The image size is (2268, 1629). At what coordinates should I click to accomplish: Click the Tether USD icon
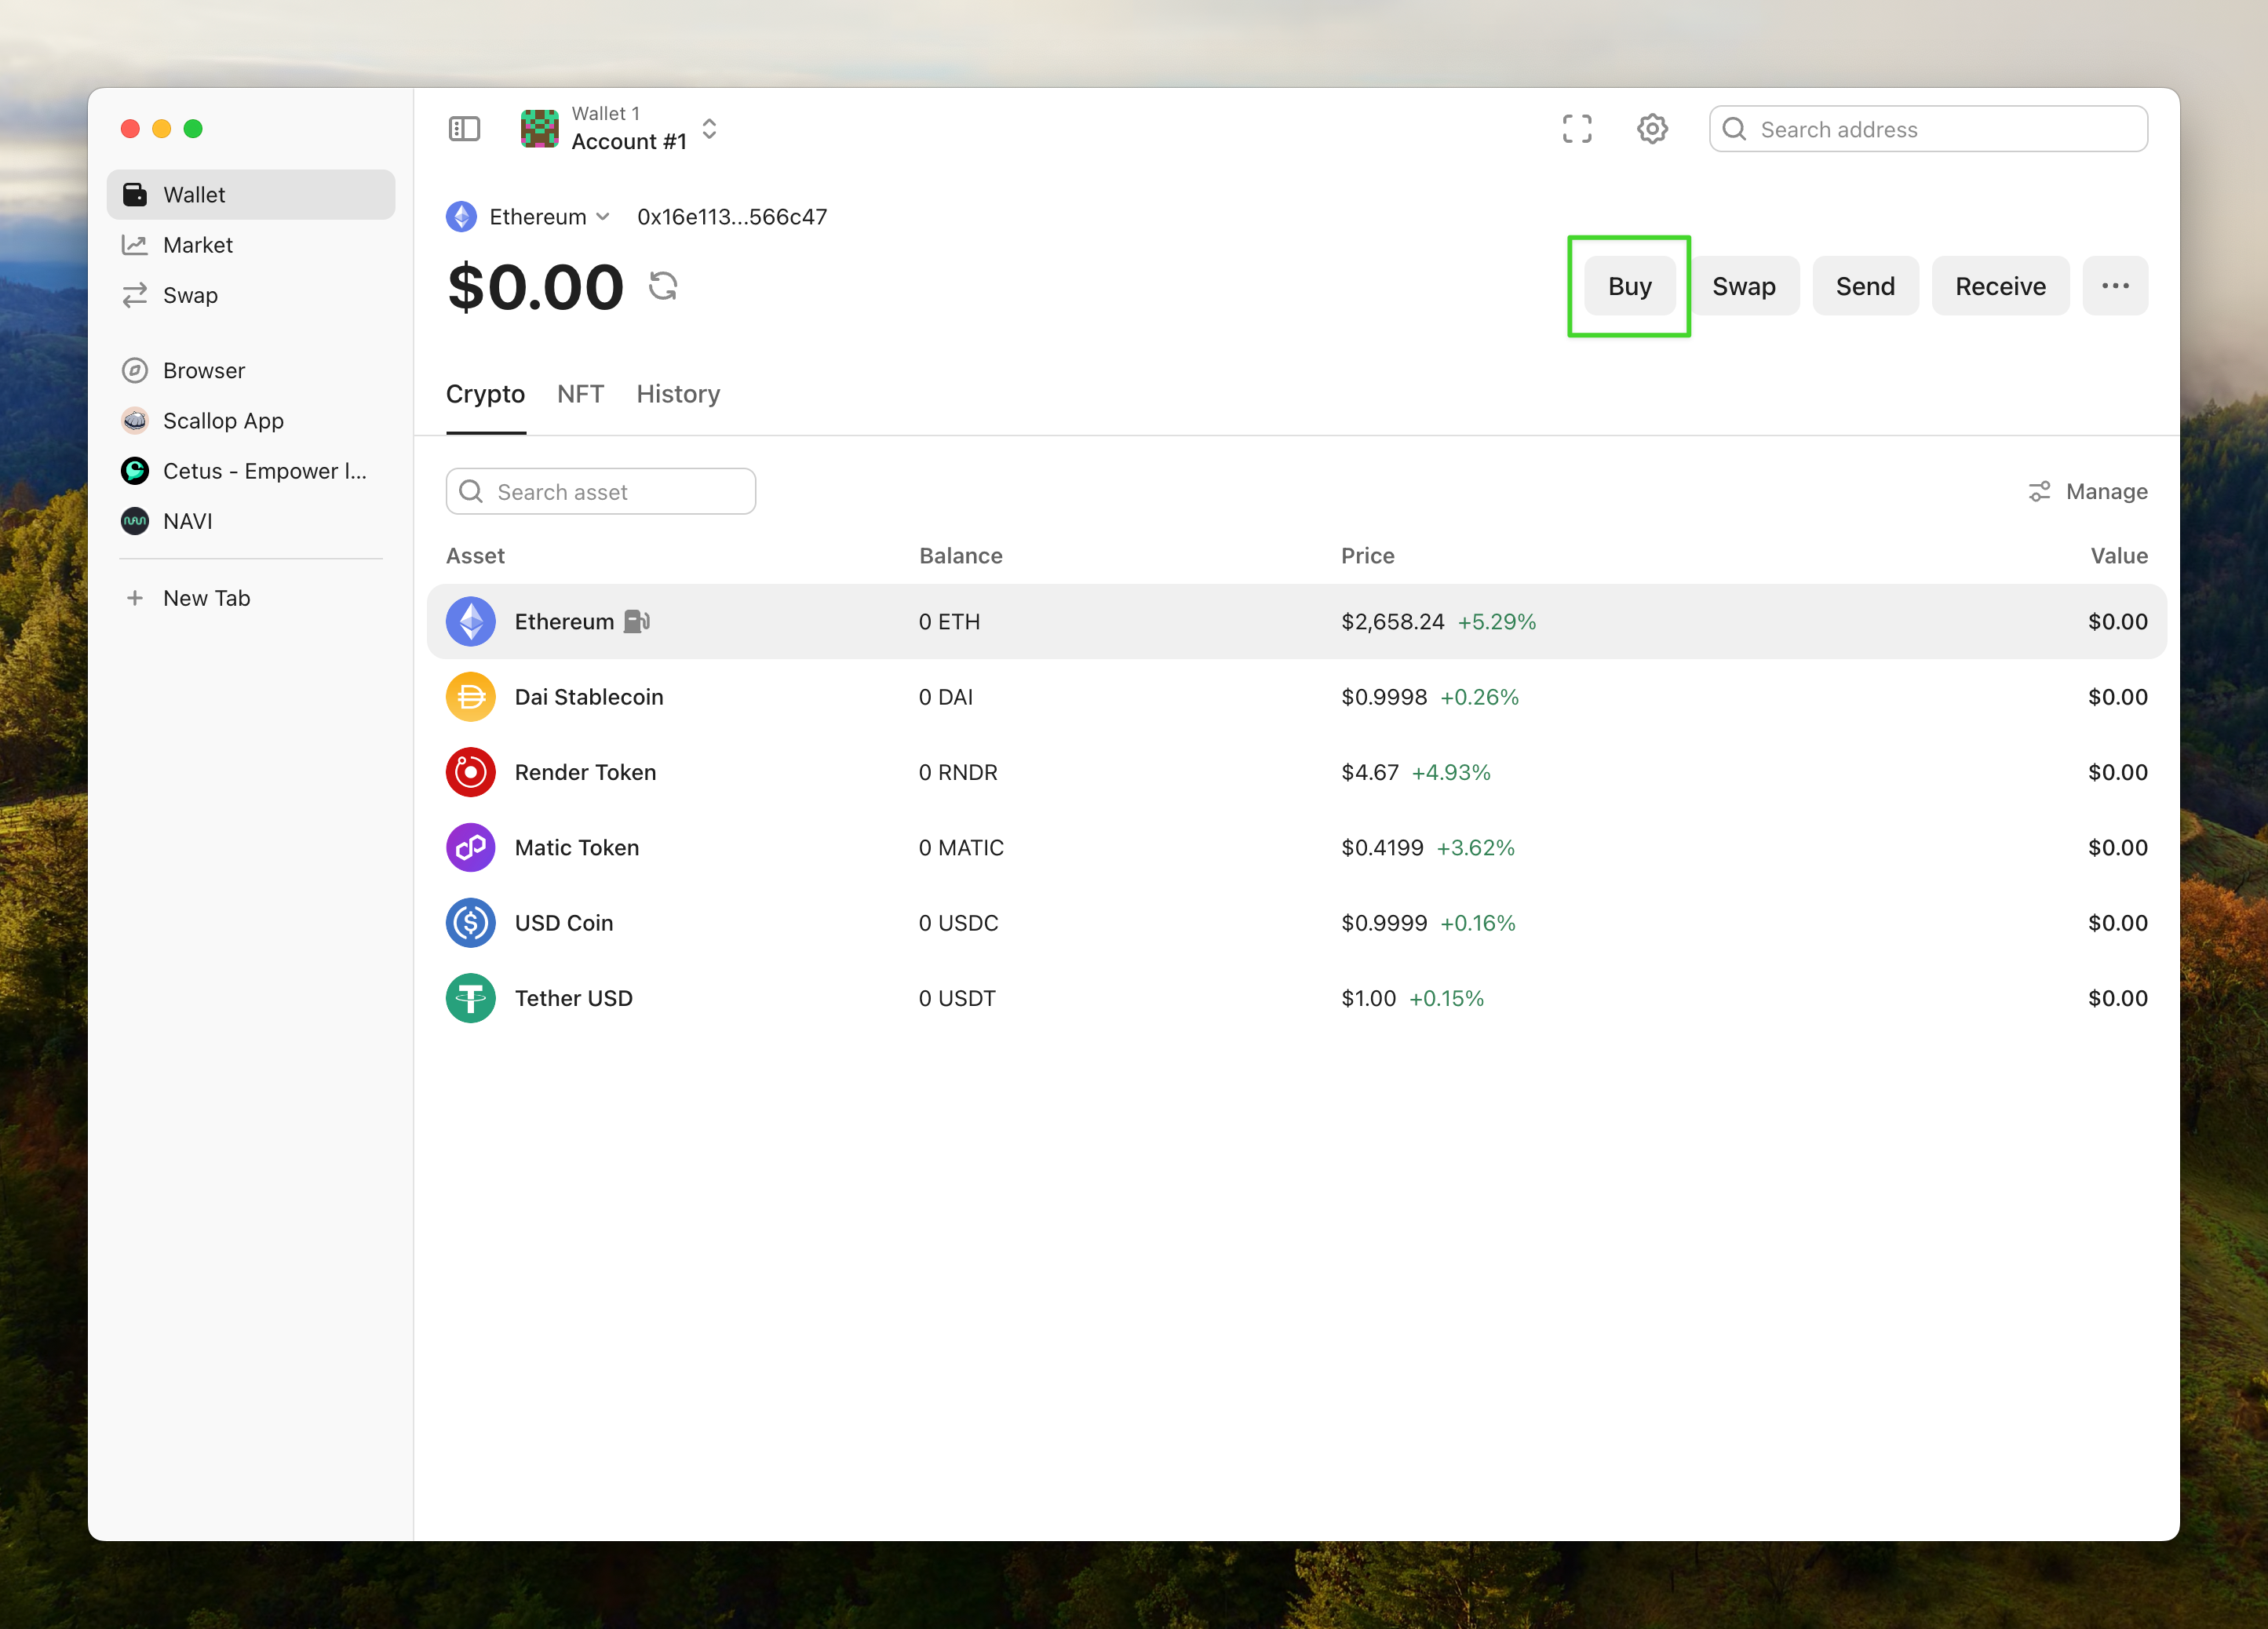pos(471,998)
